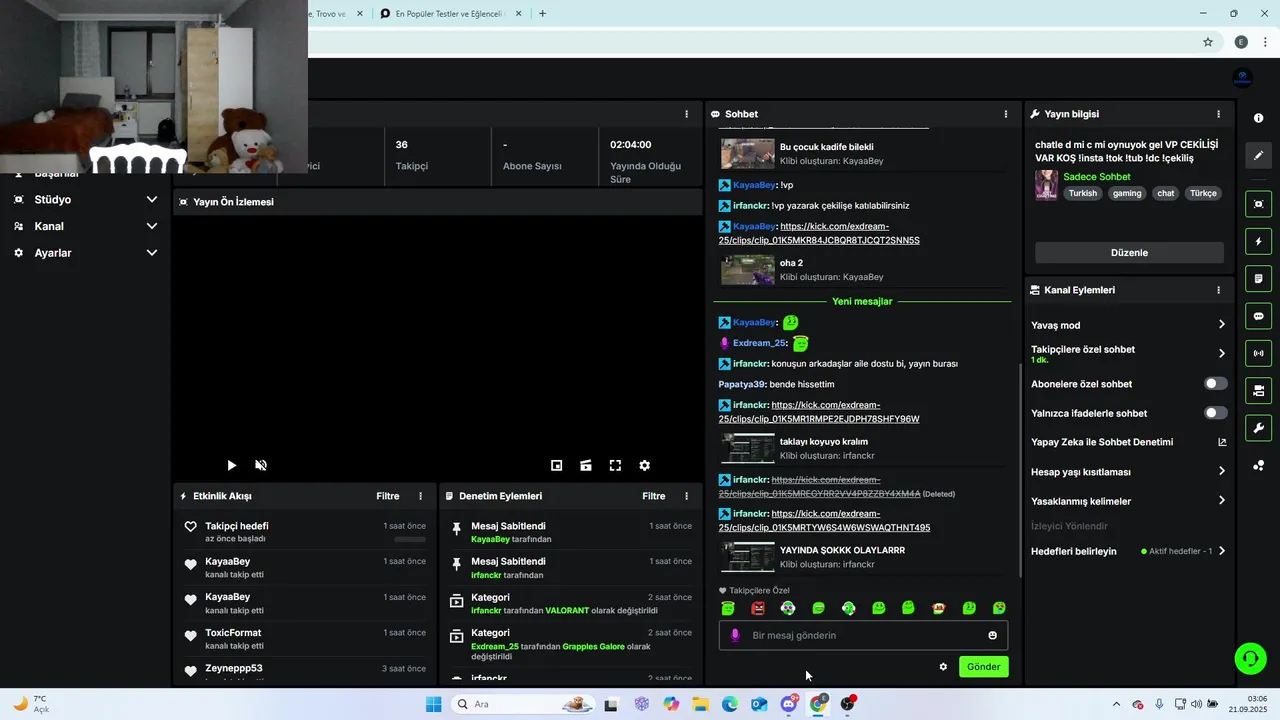The height and width of the screenshot is (720, 1280).
Task: Click the gaming tag
Action: [1127, 194]
